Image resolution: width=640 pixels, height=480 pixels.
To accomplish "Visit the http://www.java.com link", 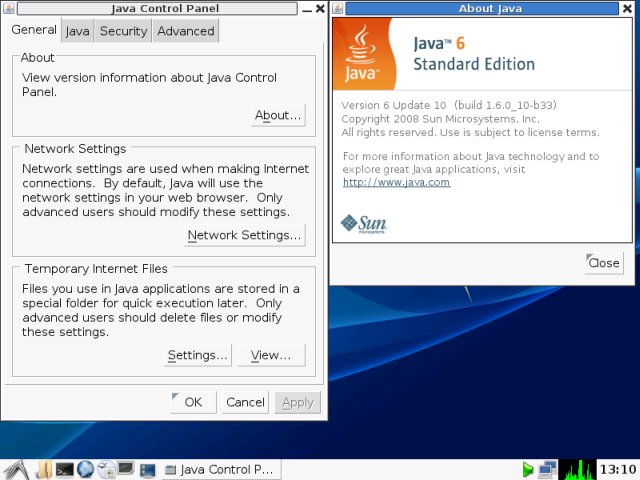I will (x=396, y=182).
